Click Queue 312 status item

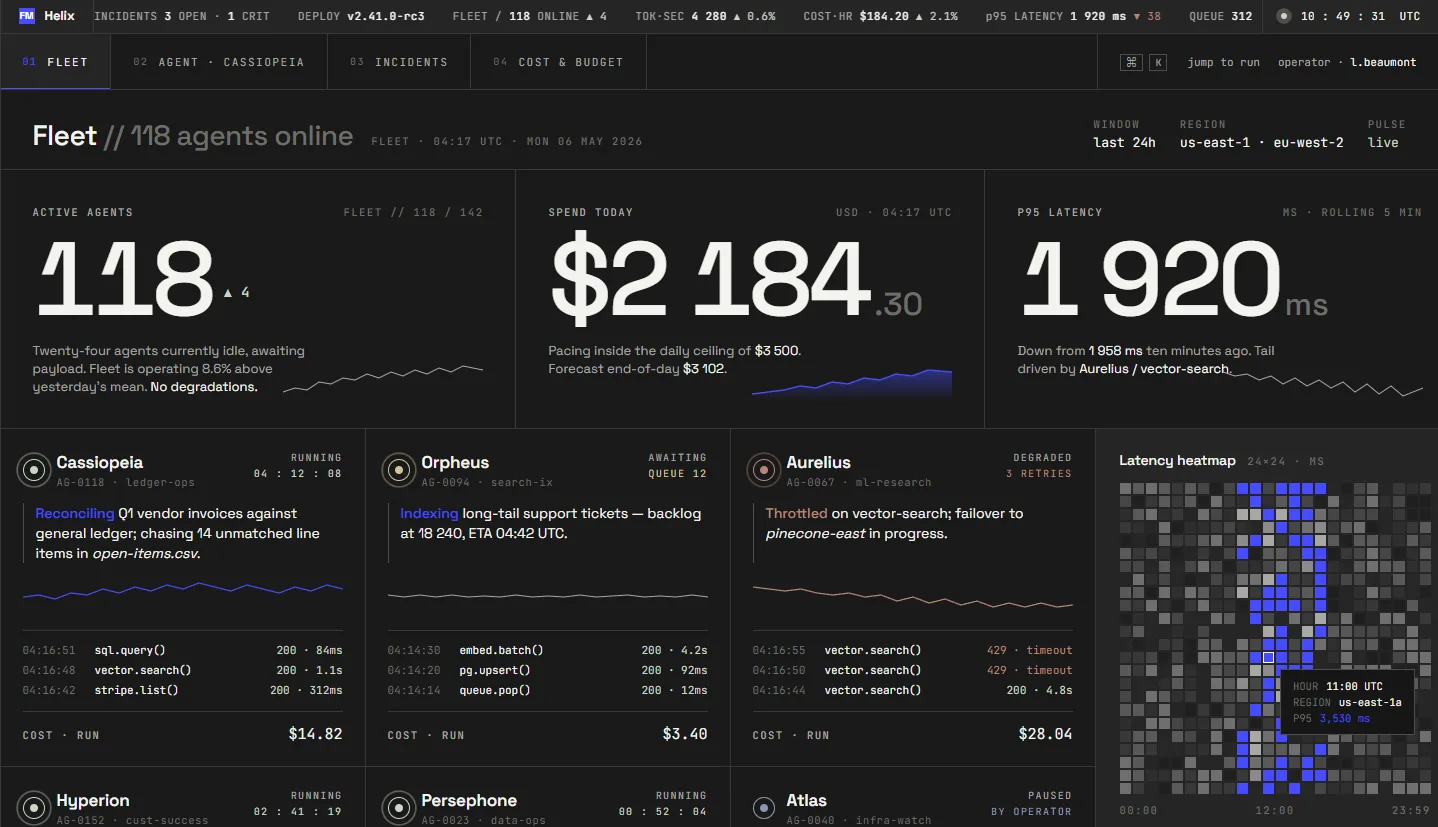(1220, 16)
